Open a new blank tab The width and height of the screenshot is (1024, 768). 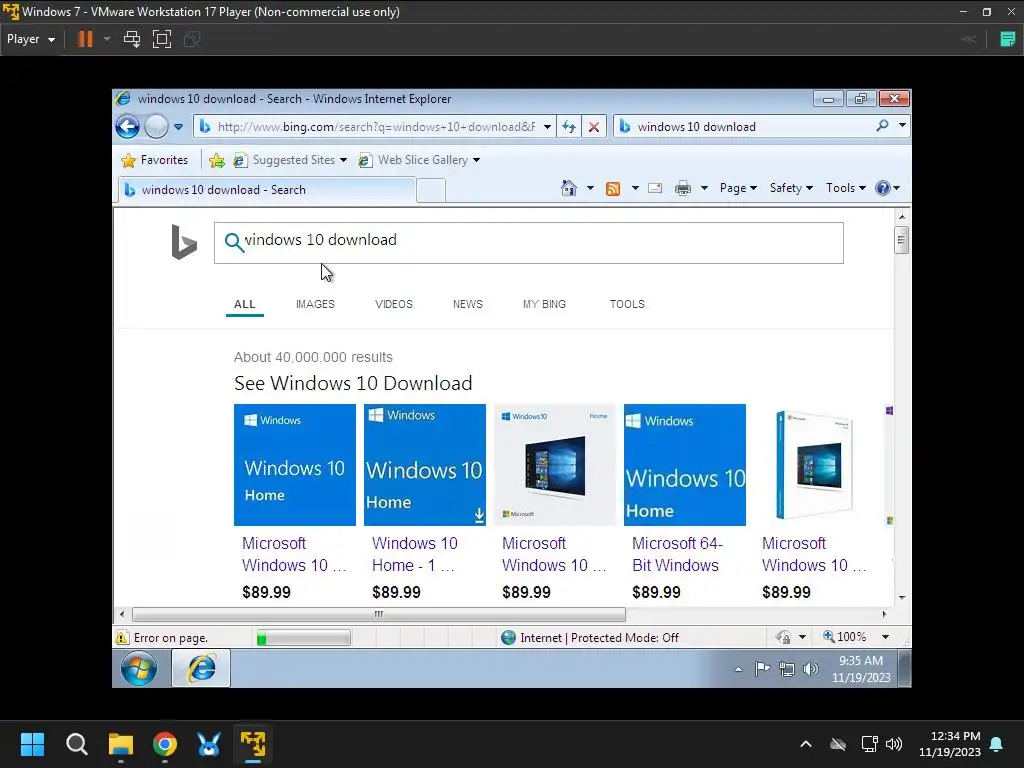click(431, 190)
